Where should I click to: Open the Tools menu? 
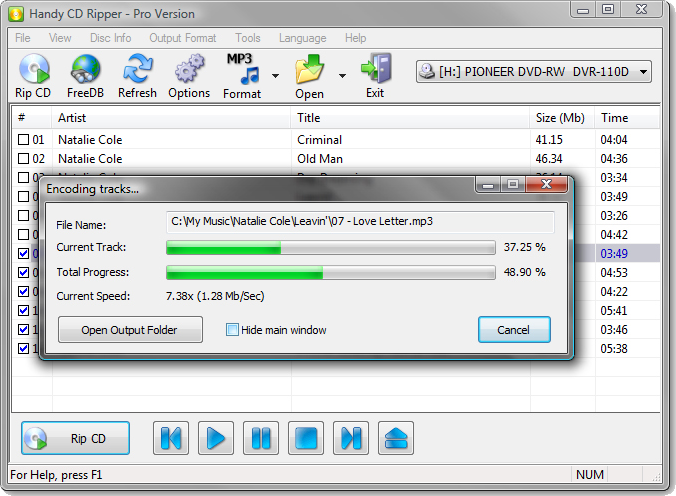pyautogui.click(x=248, y=38)
